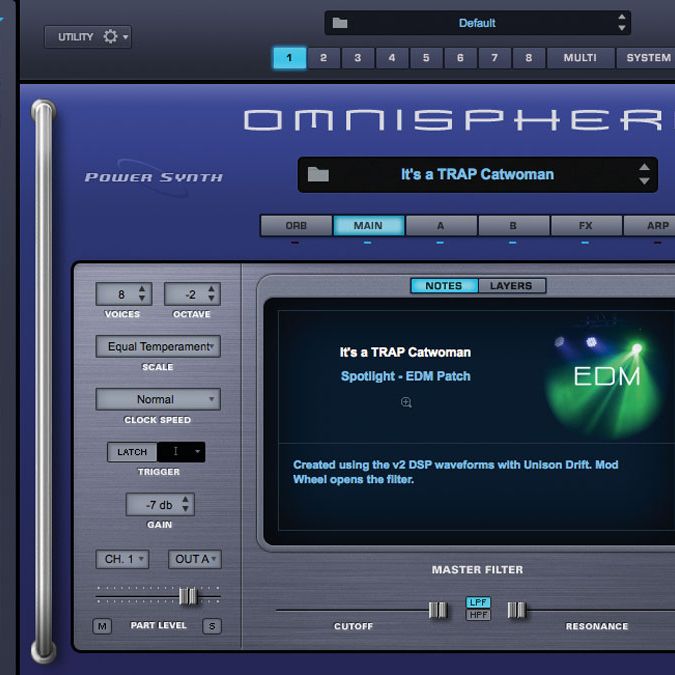Open the CH. 1 MIDI channel dropdown
This screenshot has width=675, height=675.
coord(122,559)
